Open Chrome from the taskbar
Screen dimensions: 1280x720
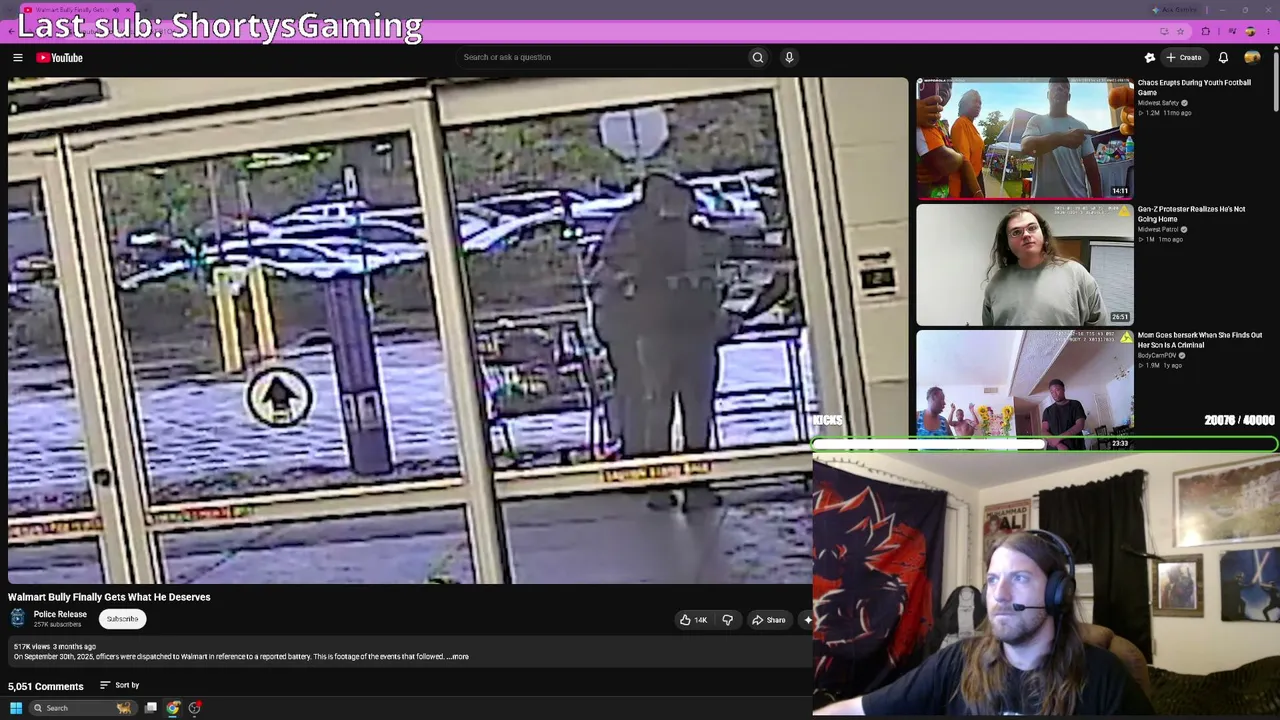coord(173,708)
